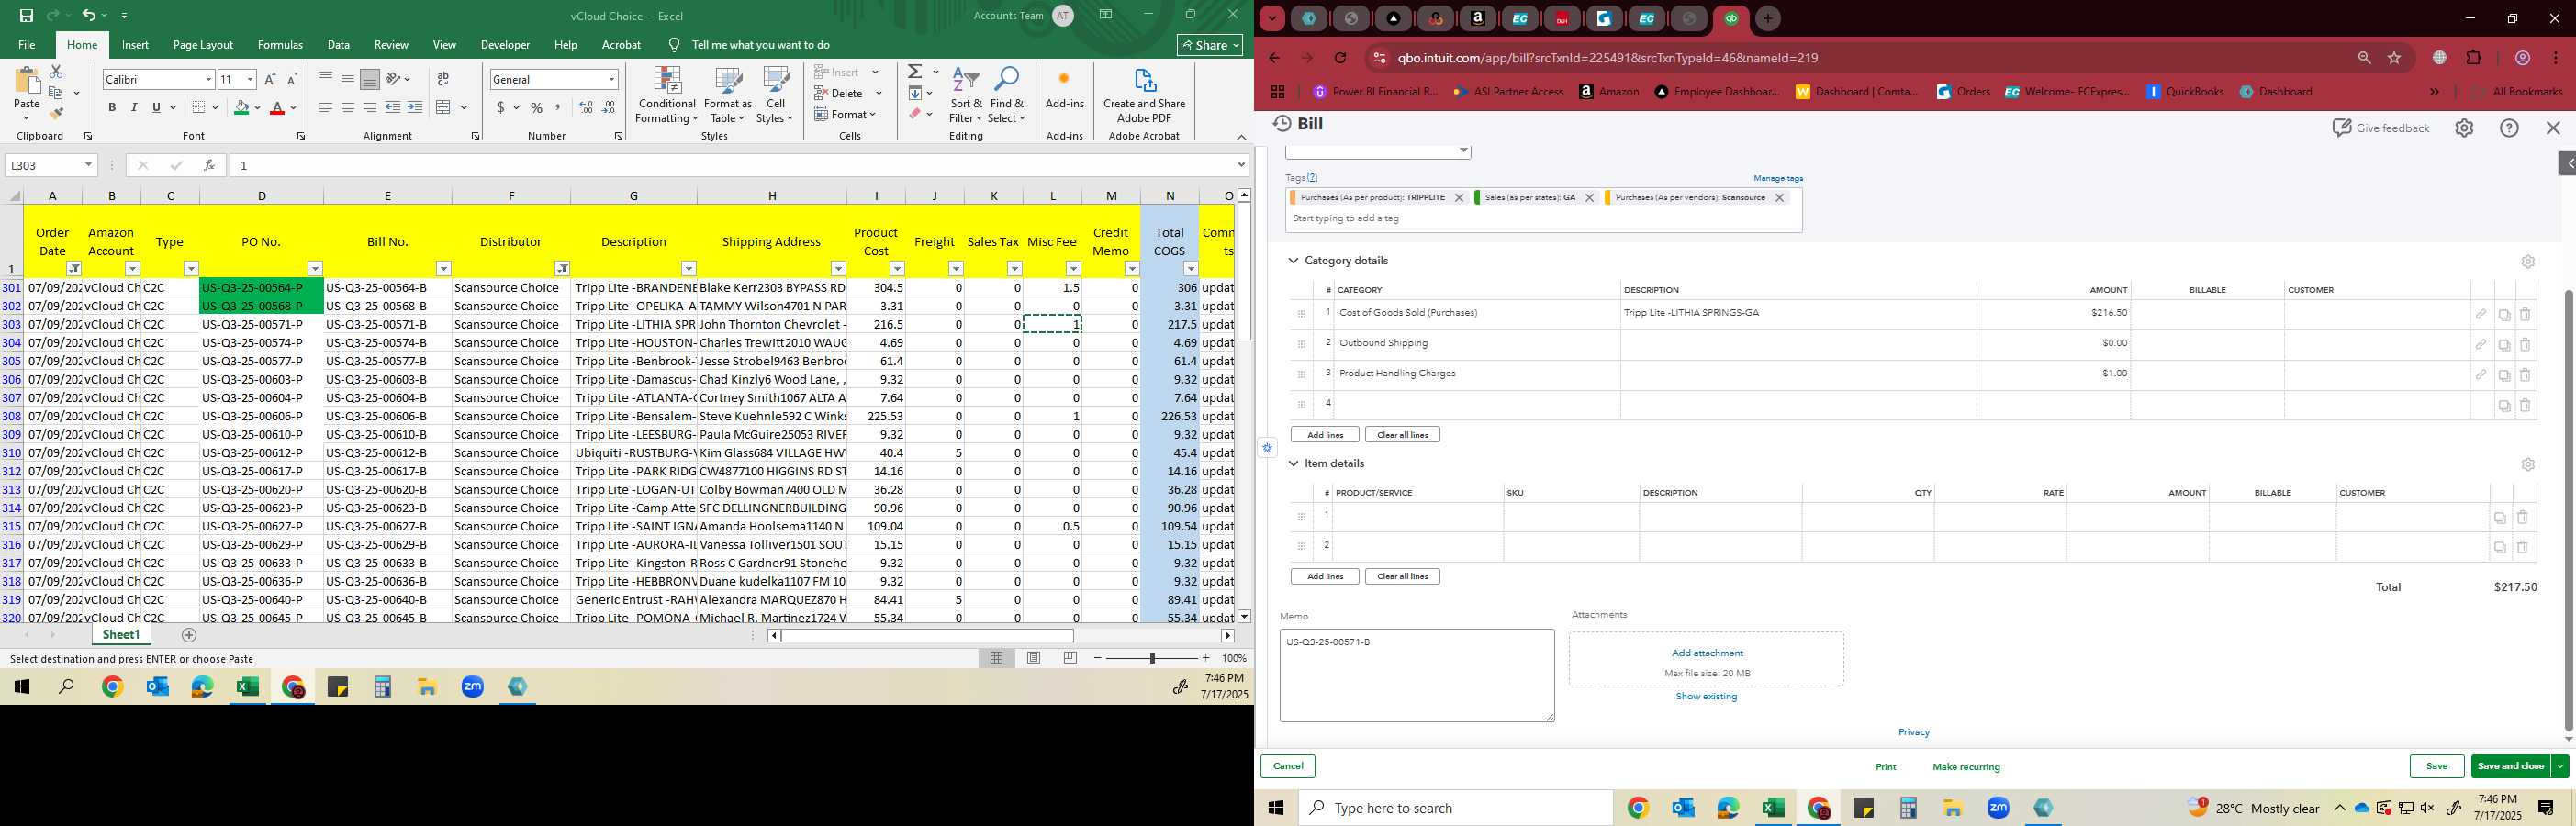
Task: Click the Merge & Center icon
Action: tap(444, 108)
